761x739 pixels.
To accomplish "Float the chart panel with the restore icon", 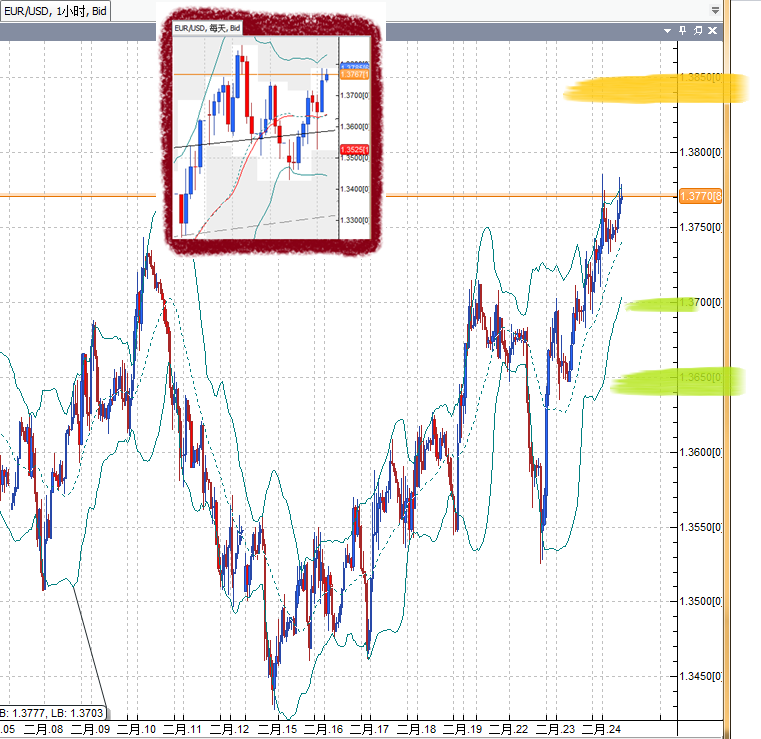I will tap(697, 31).
